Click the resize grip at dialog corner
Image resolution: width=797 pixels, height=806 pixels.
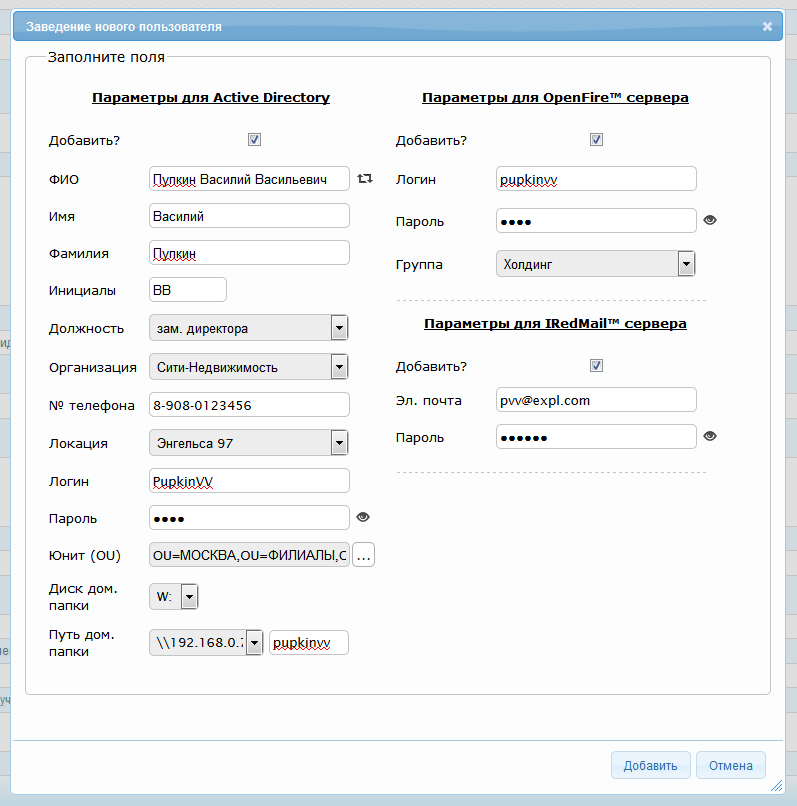776,785
